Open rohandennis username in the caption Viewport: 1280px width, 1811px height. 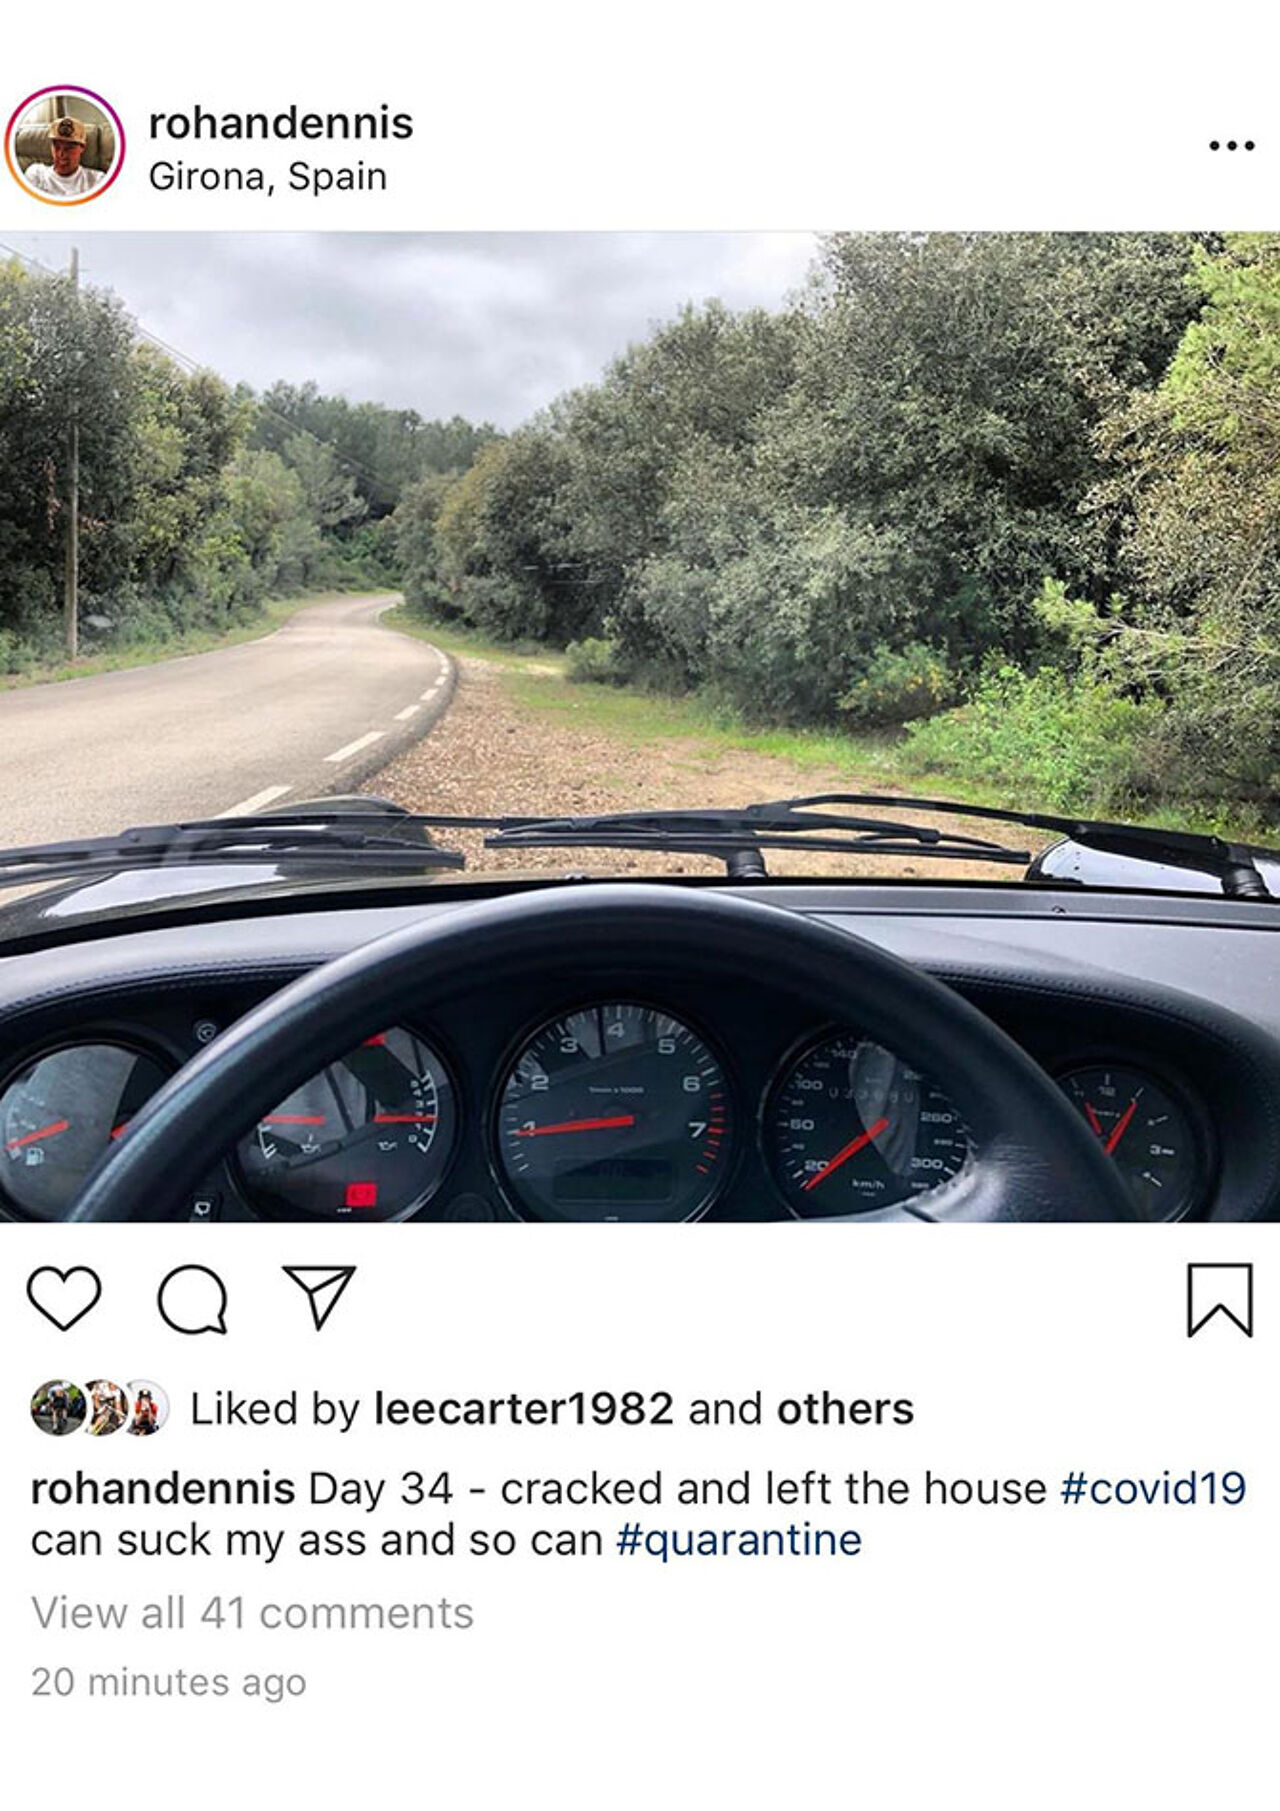click(163, 1488)
